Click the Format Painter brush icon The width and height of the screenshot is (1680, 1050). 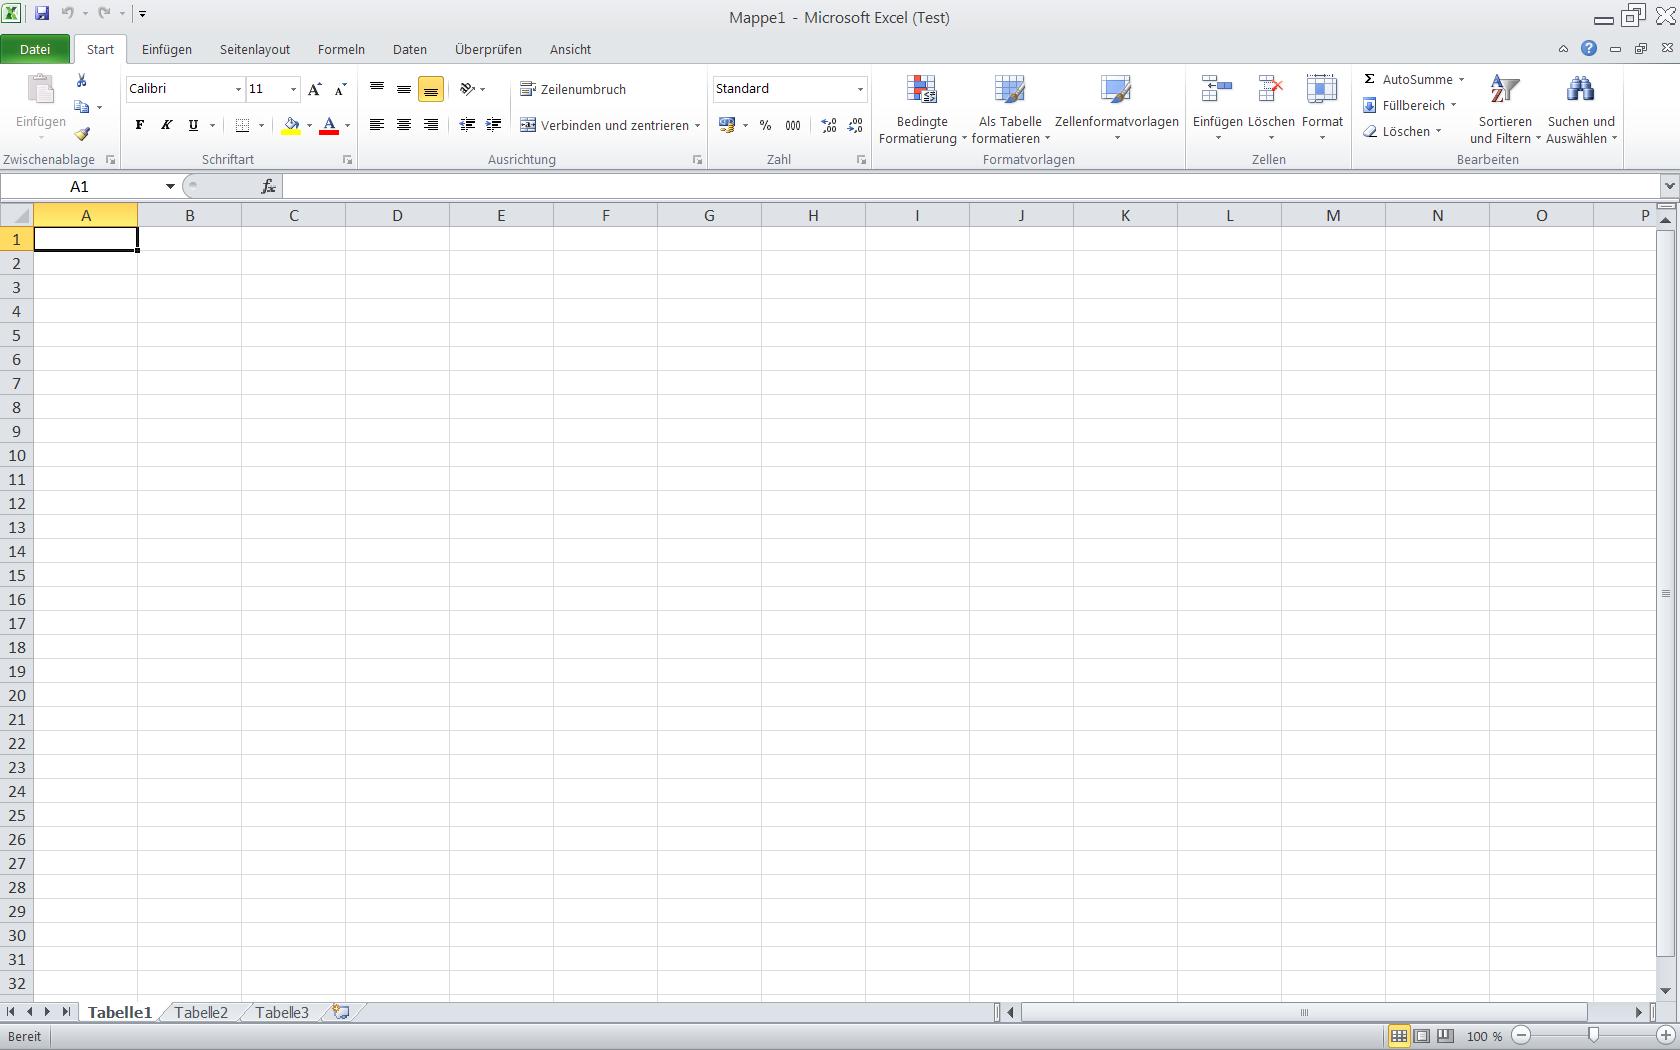coord(82,133)
